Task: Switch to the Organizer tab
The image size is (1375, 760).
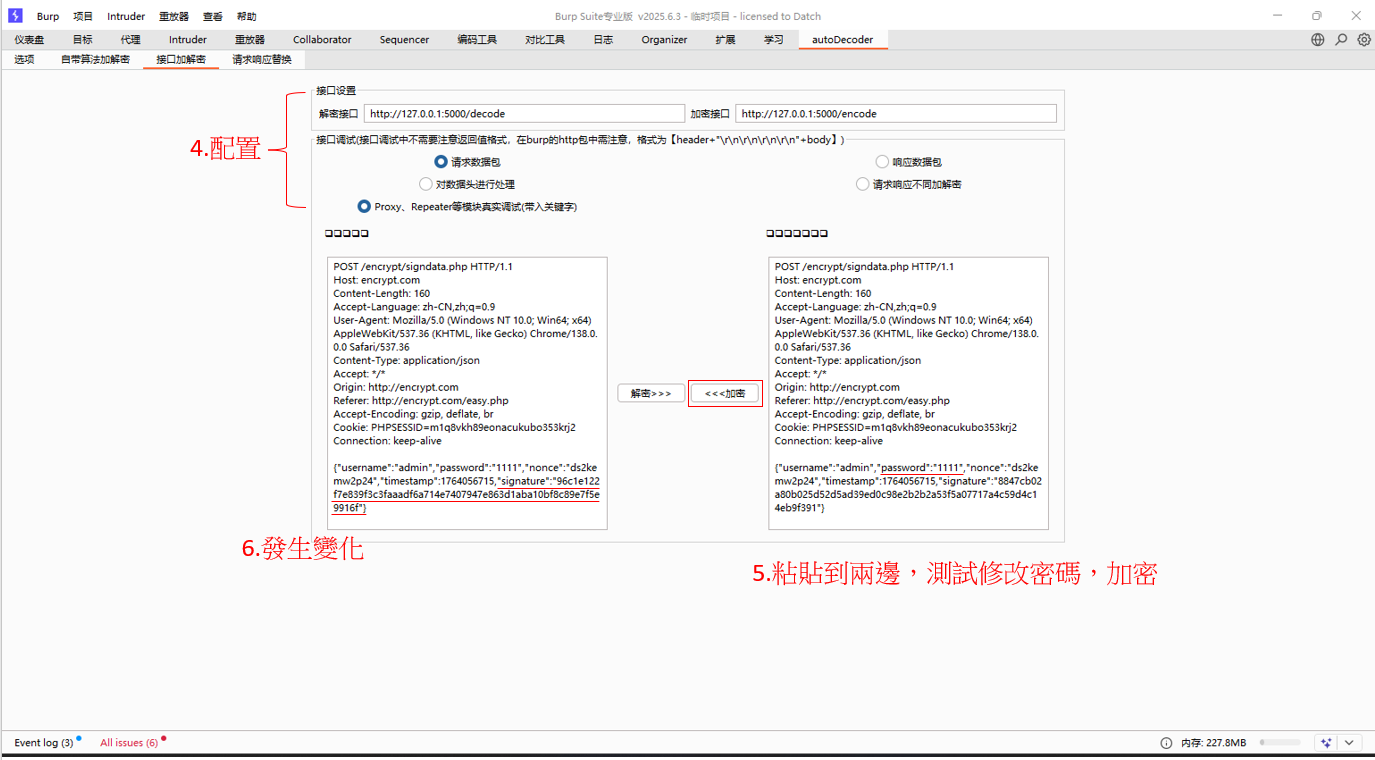Action: coord(665,40)
